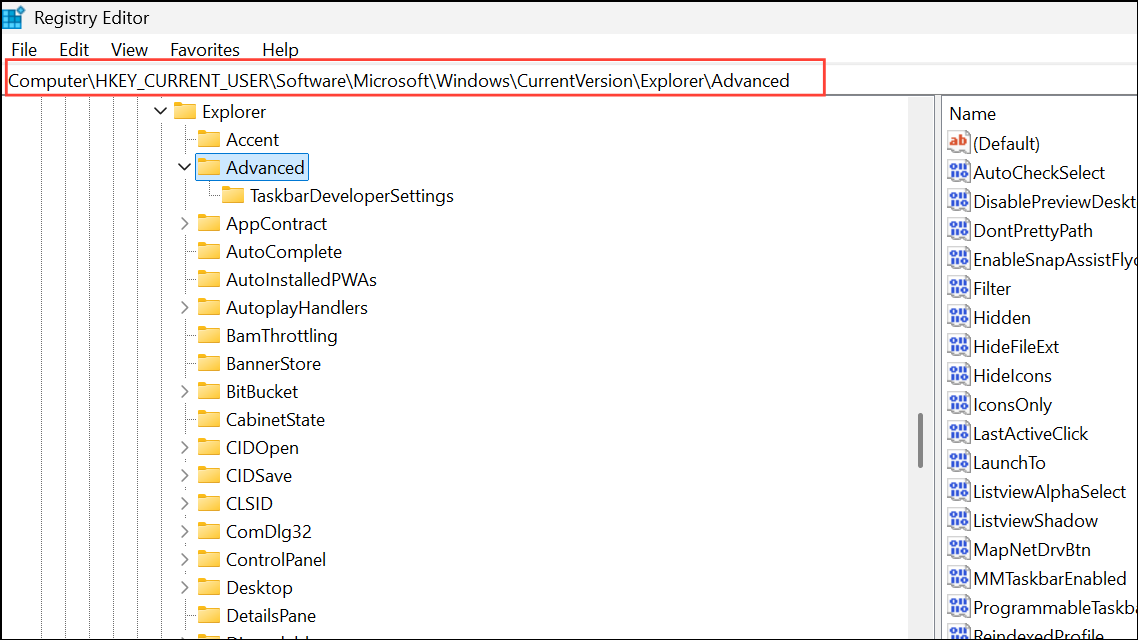This screenshot has width=1138, height=640.
Task: Click the BannerStore folder icon
Action: pyautogui.click(x=209, y=364)
